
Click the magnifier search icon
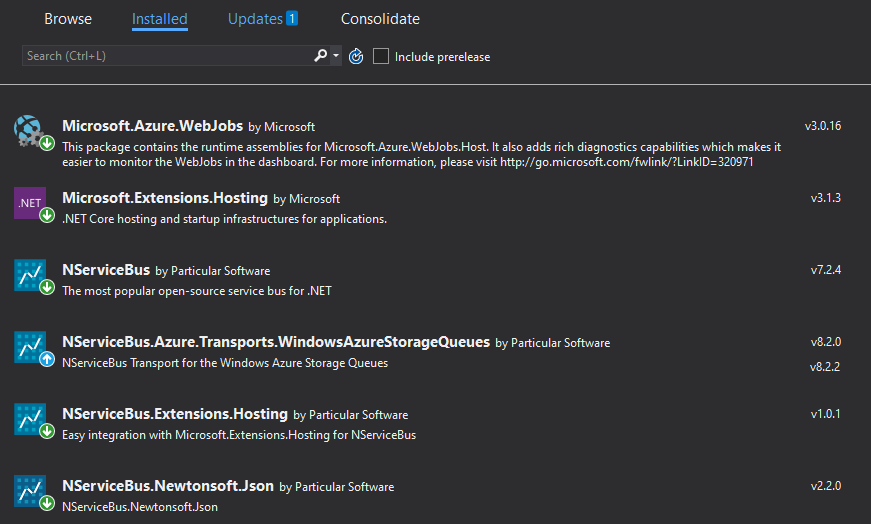click(321, 56)
